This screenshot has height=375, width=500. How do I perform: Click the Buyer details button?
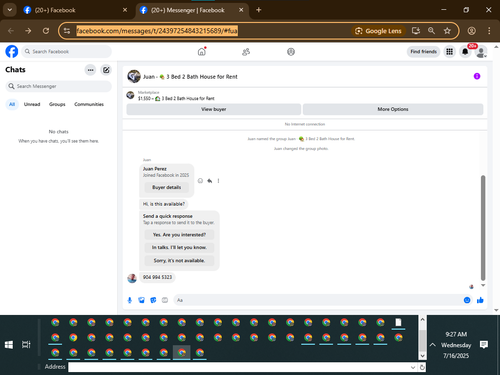(167, 187)
